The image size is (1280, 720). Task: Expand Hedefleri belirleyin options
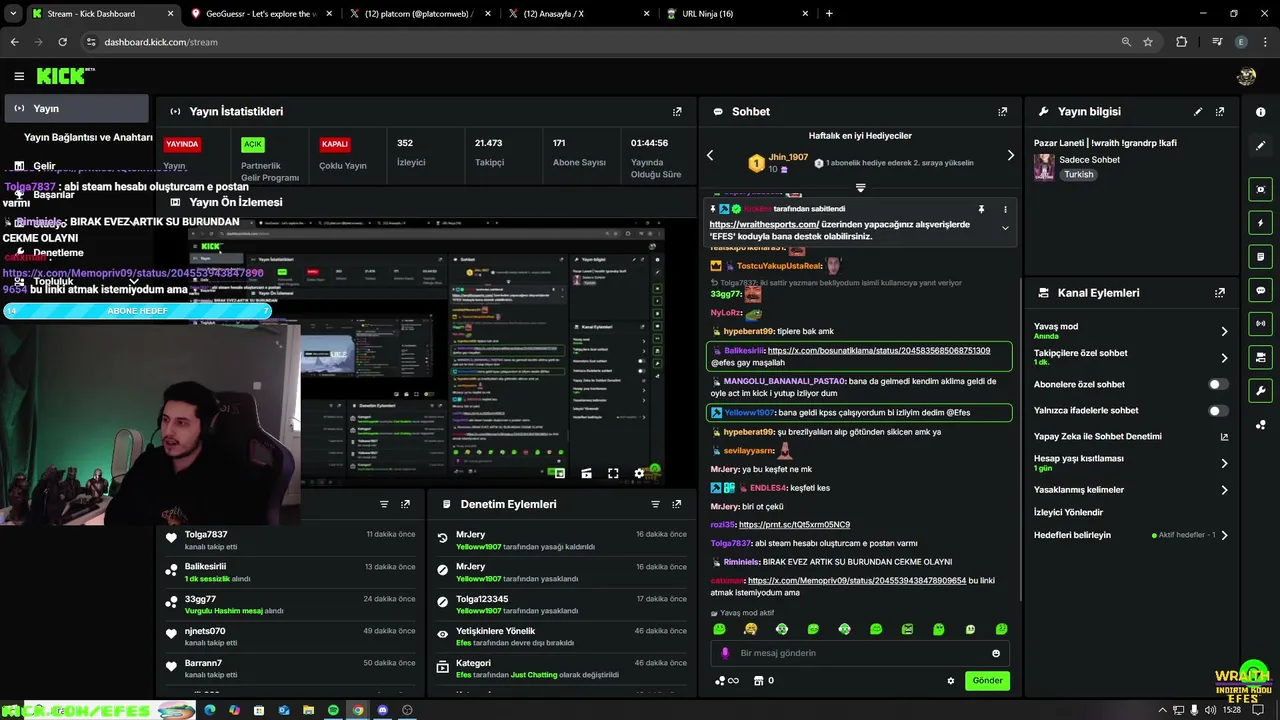pyautogui.click(x=1224, y=535)
